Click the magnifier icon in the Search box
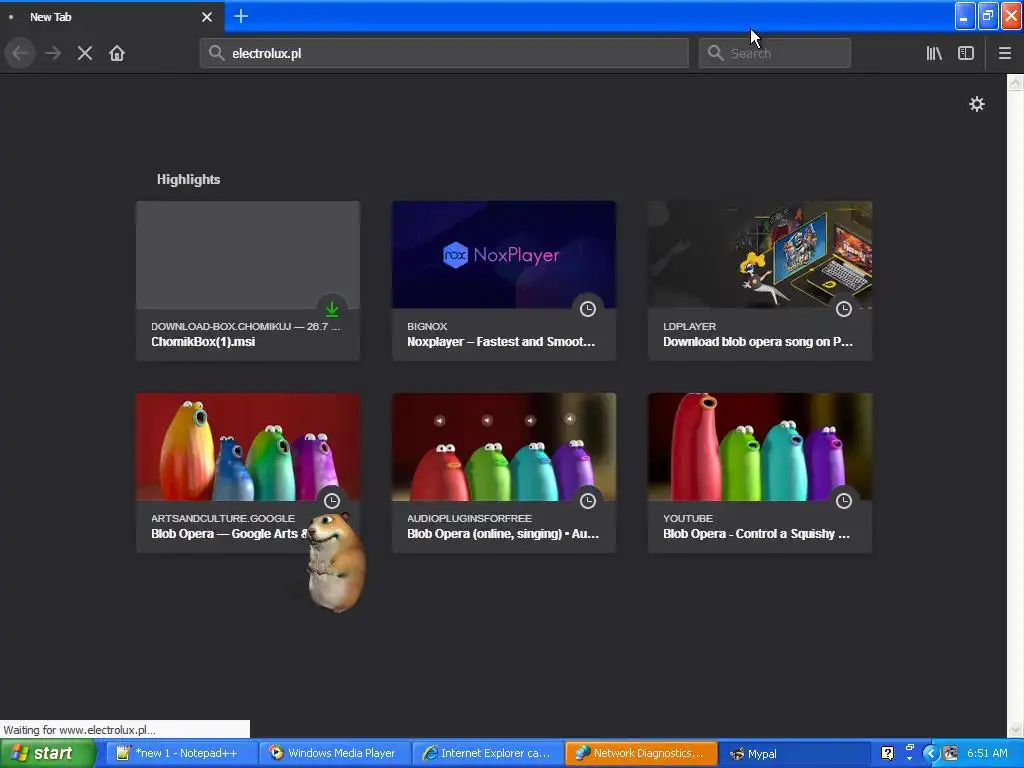Screen dimensions: 1024x768 click(716, 53)
